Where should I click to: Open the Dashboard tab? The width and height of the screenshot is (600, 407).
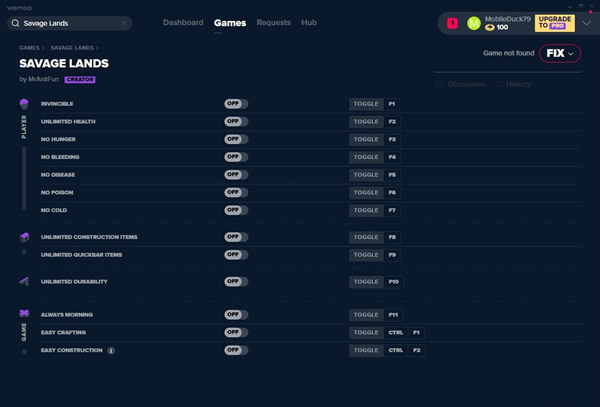183,23
